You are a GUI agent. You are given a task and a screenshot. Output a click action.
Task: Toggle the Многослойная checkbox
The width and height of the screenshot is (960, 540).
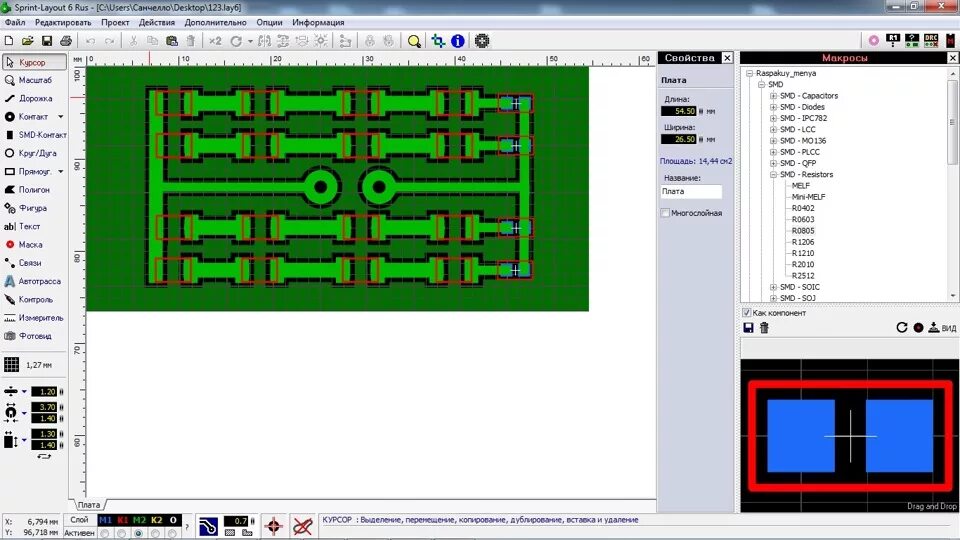click(x=665, y=213)
